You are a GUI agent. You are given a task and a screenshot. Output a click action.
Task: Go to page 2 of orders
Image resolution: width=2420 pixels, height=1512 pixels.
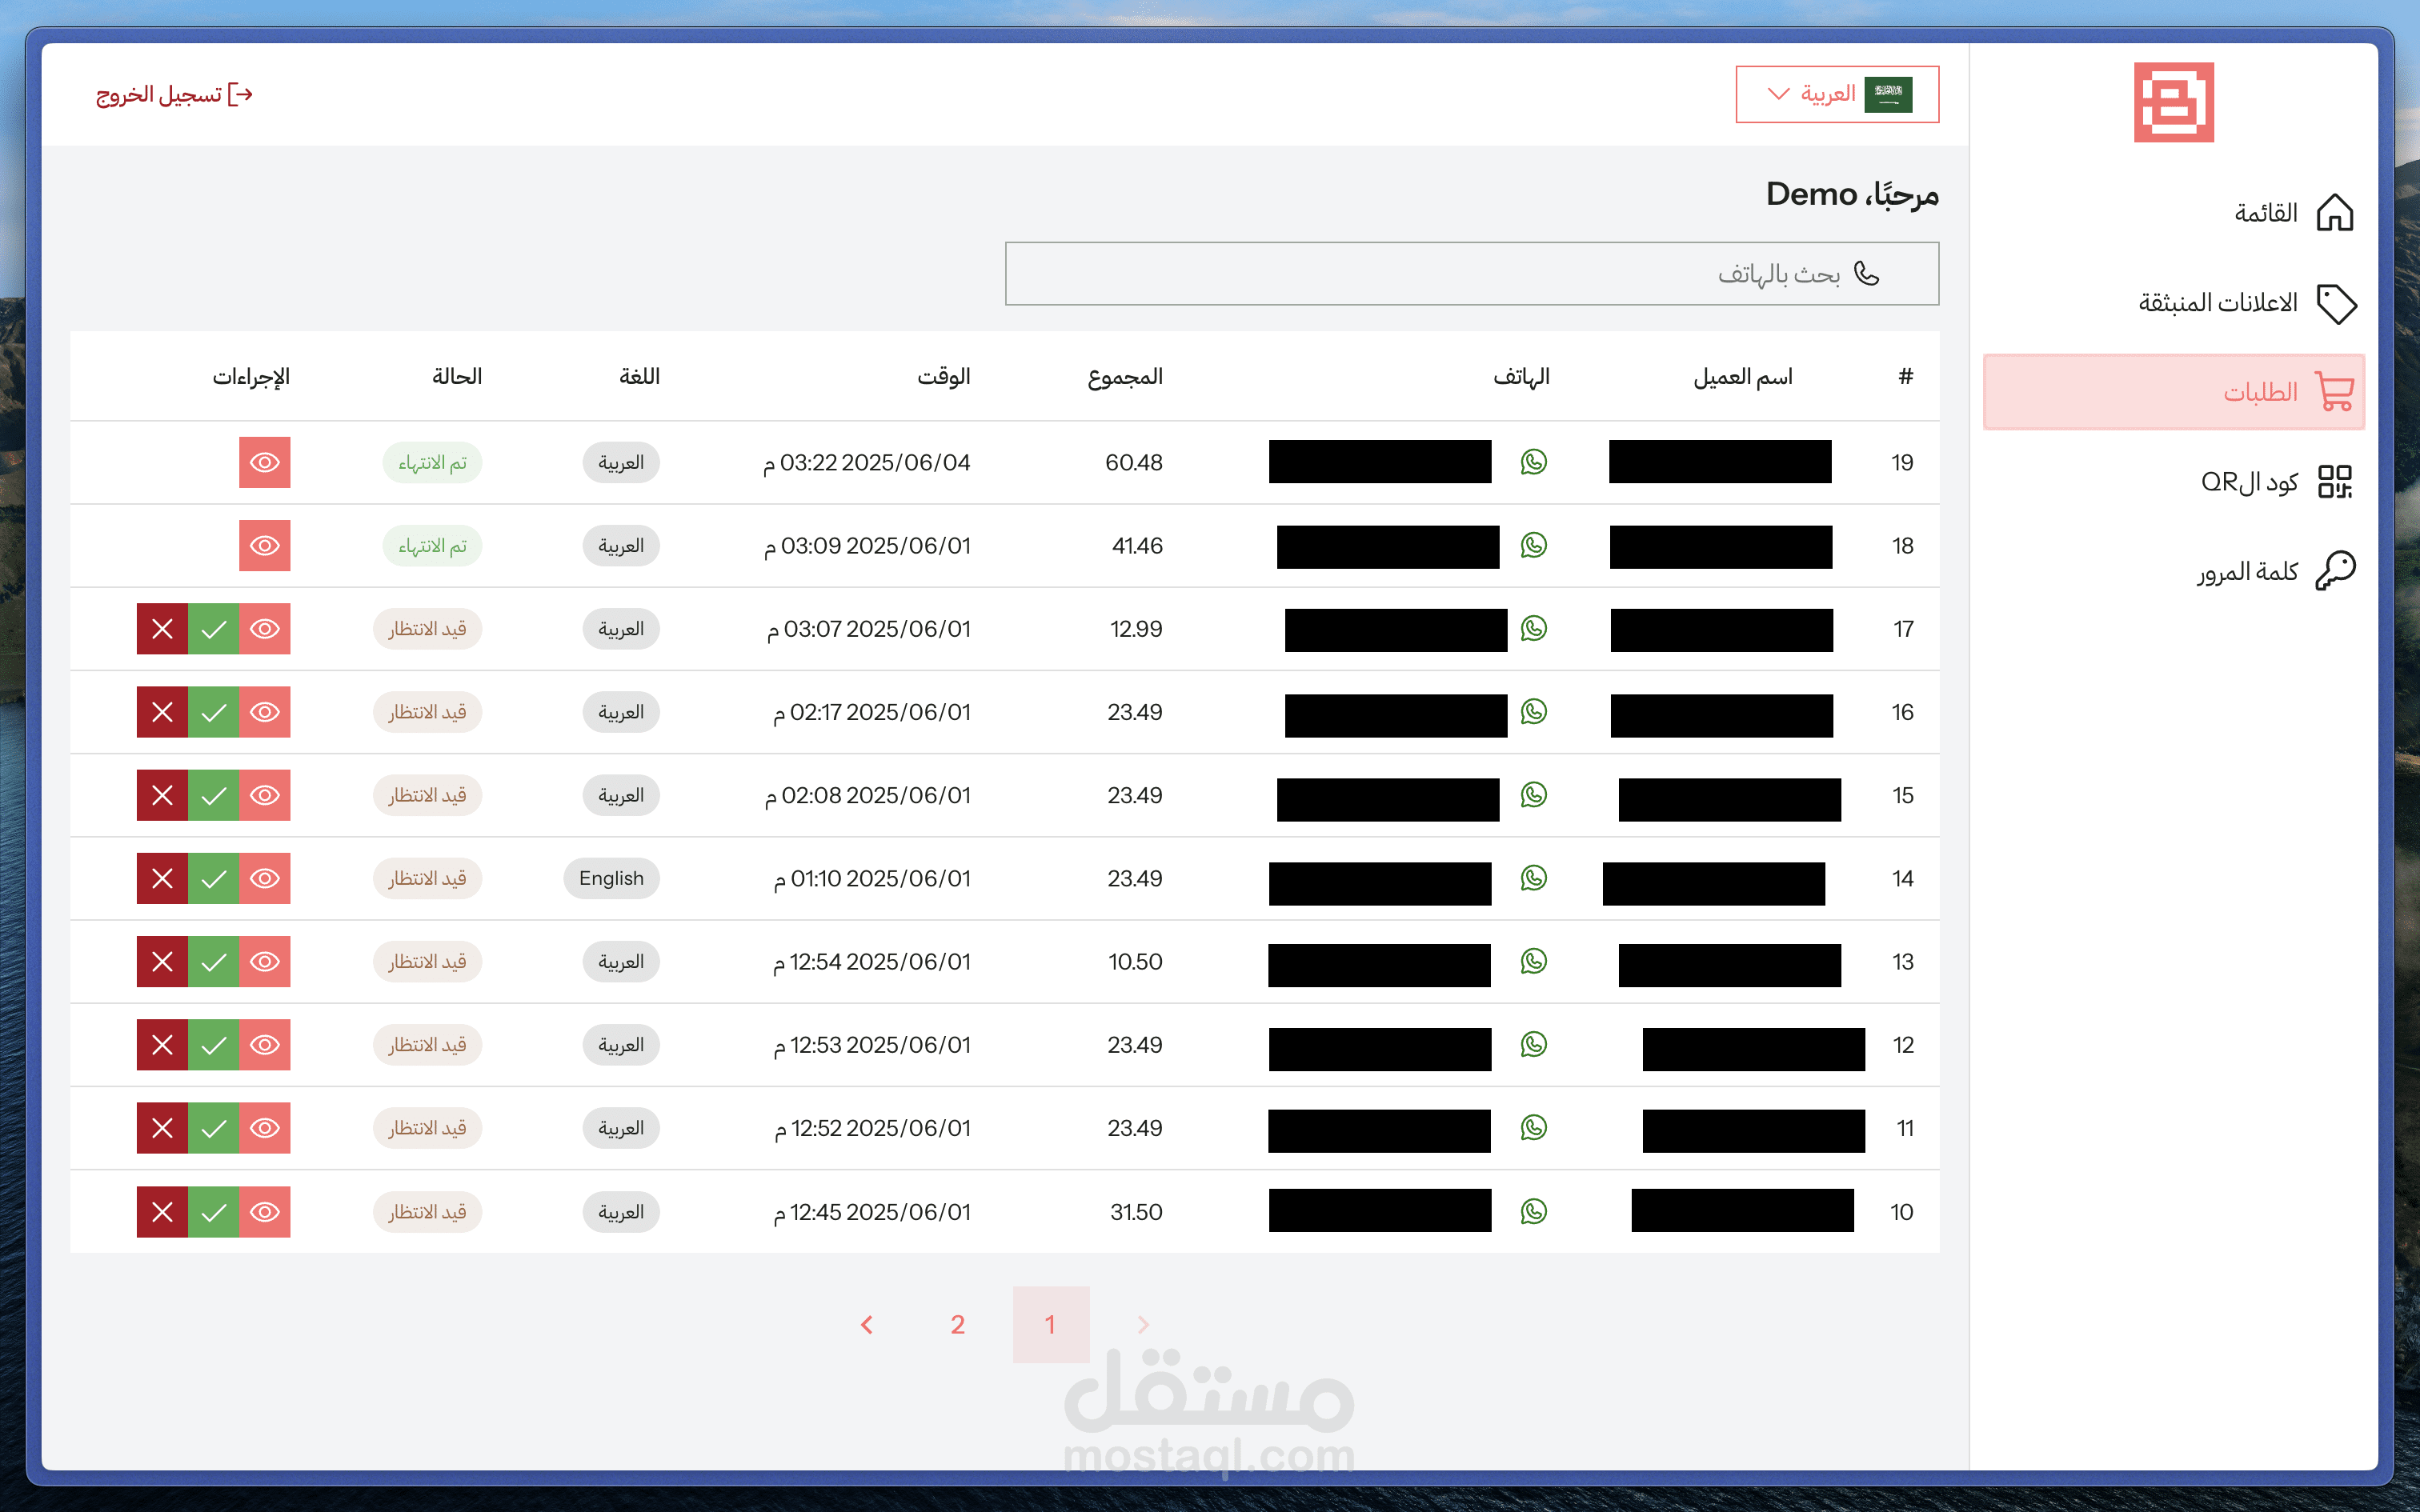tap(957, 1324)
